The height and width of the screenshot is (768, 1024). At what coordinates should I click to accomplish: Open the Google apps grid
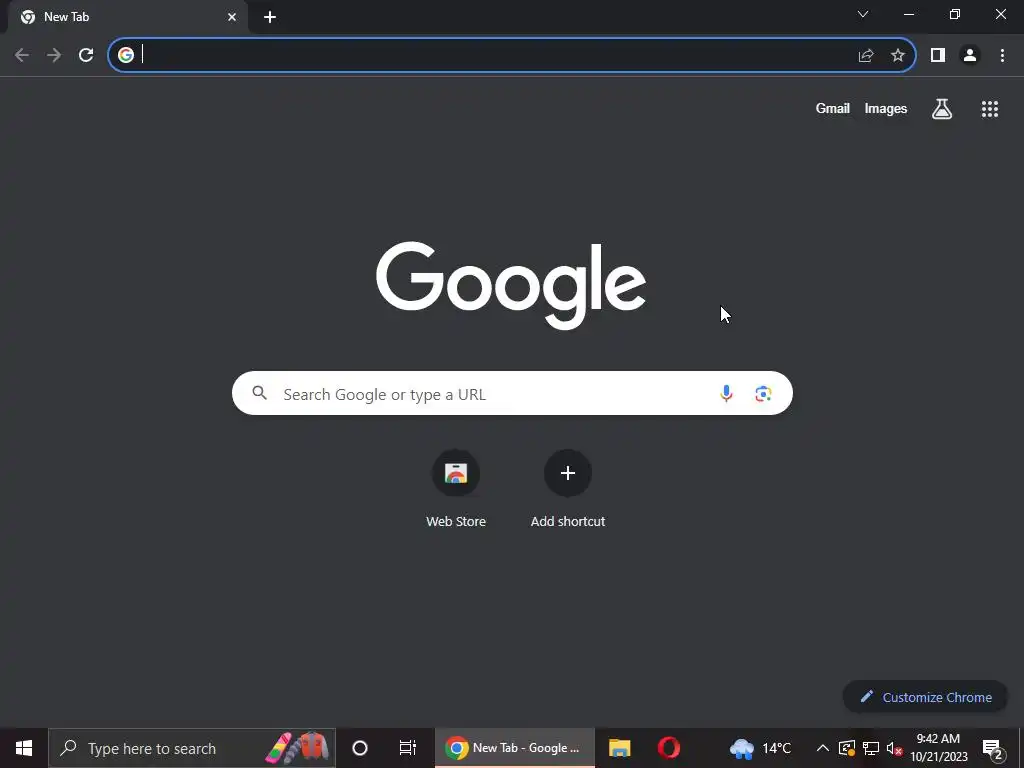point(990,108)
